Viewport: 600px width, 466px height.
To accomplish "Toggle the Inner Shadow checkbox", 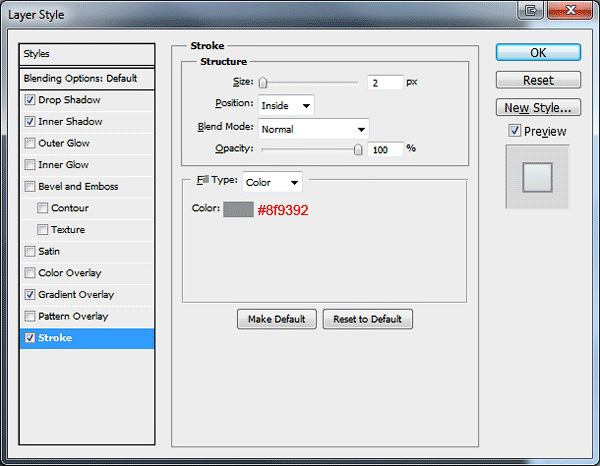I will point(30,122).
